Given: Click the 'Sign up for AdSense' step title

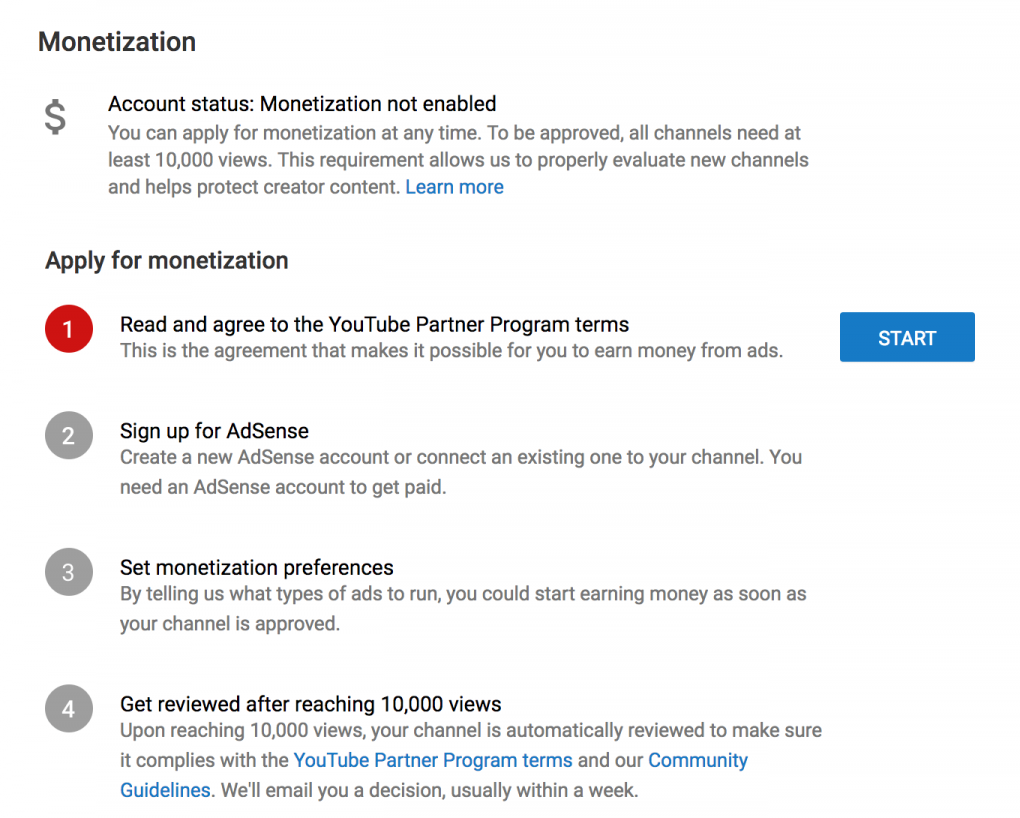Looking at the screenshot, I should pos(214,431).
